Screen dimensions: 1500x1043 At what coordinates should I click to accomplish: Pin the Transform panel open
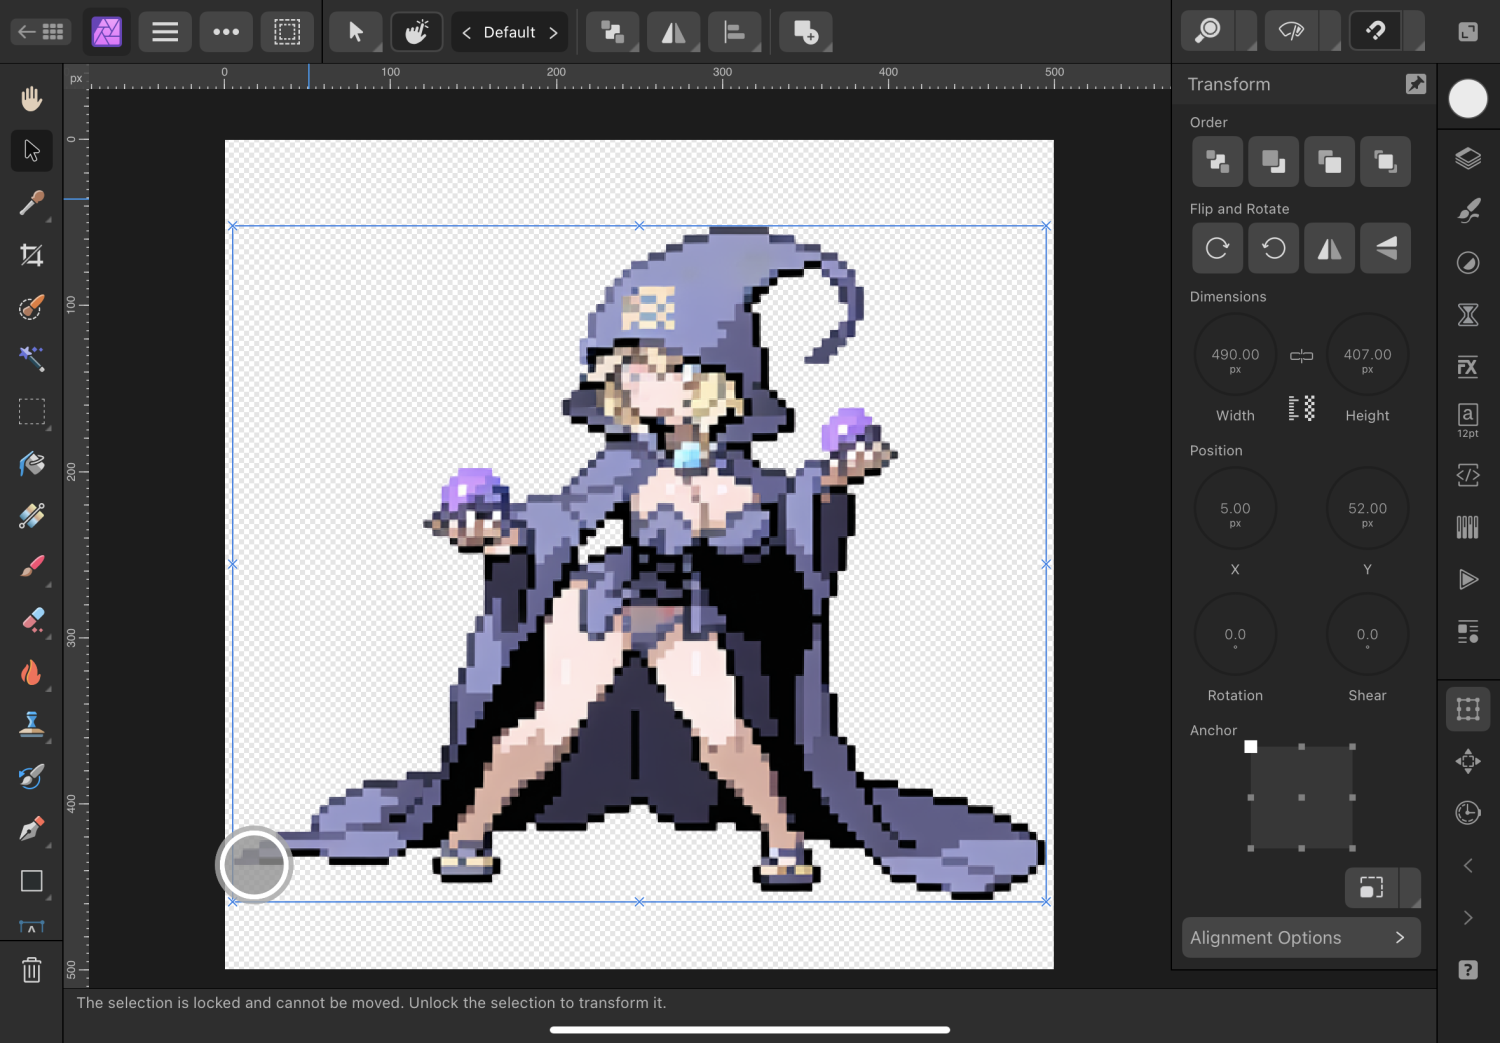click(x=1415, y=84)
